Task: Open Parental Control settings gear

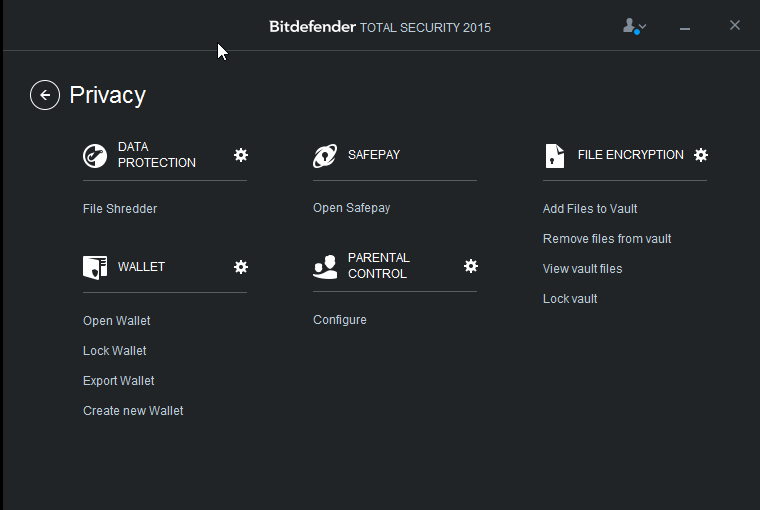Action: pos(471,266)
